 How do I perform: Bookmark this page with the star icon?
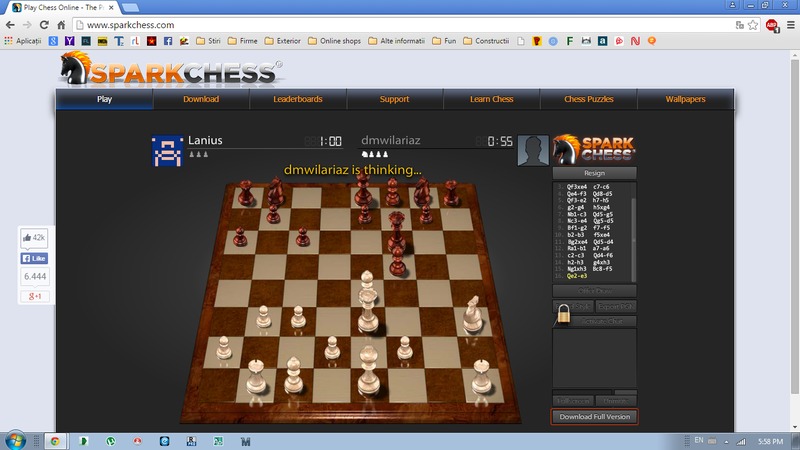pos(753,25)
